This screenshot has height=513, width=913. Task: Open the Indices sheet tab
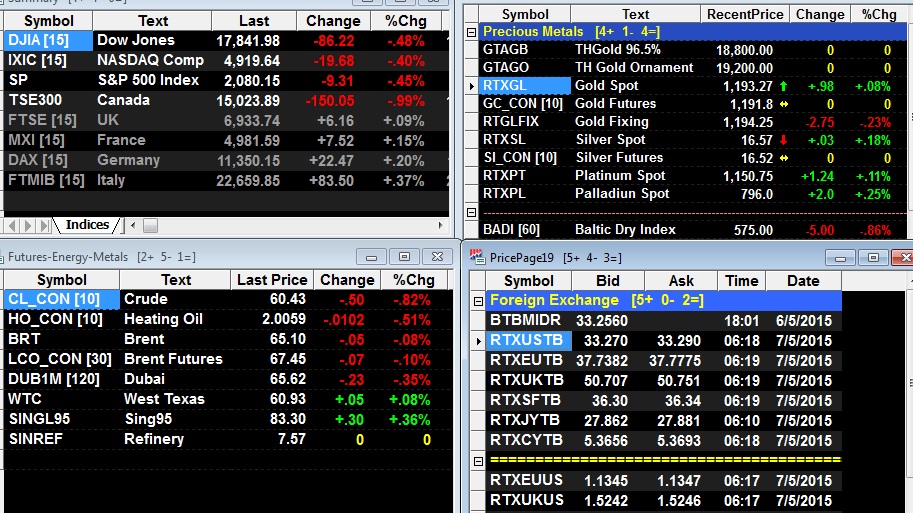[x=87, y=225]
